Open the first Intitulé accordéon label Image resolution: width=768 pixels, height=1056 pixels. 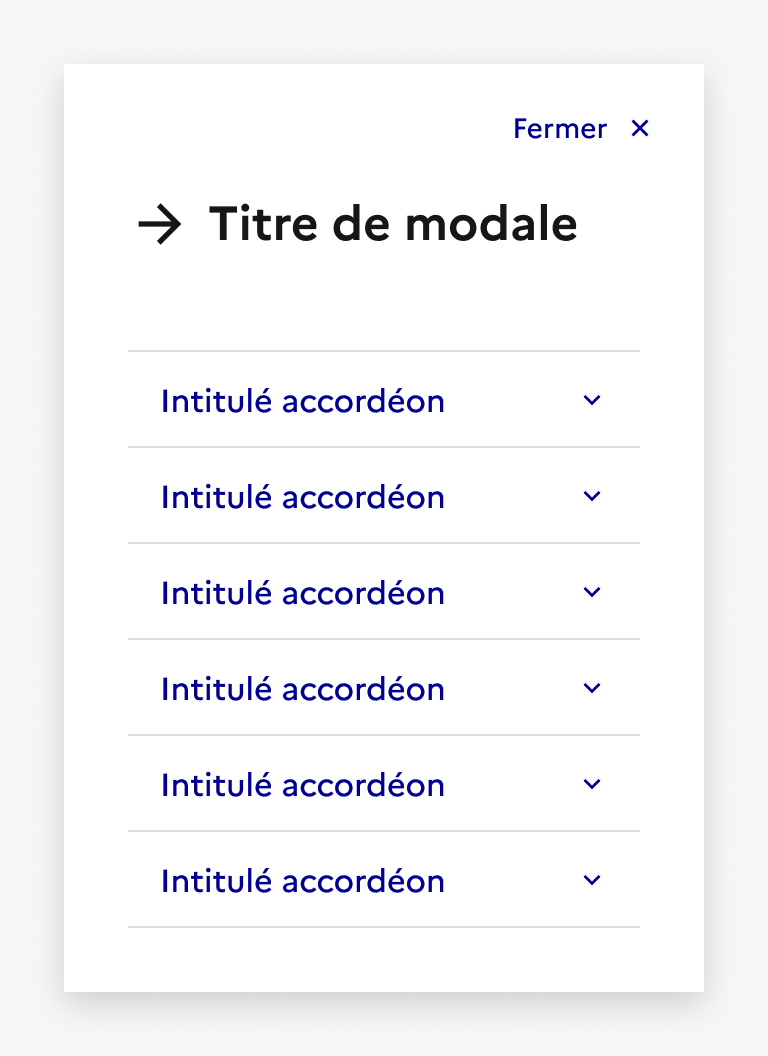click(302, 401)
